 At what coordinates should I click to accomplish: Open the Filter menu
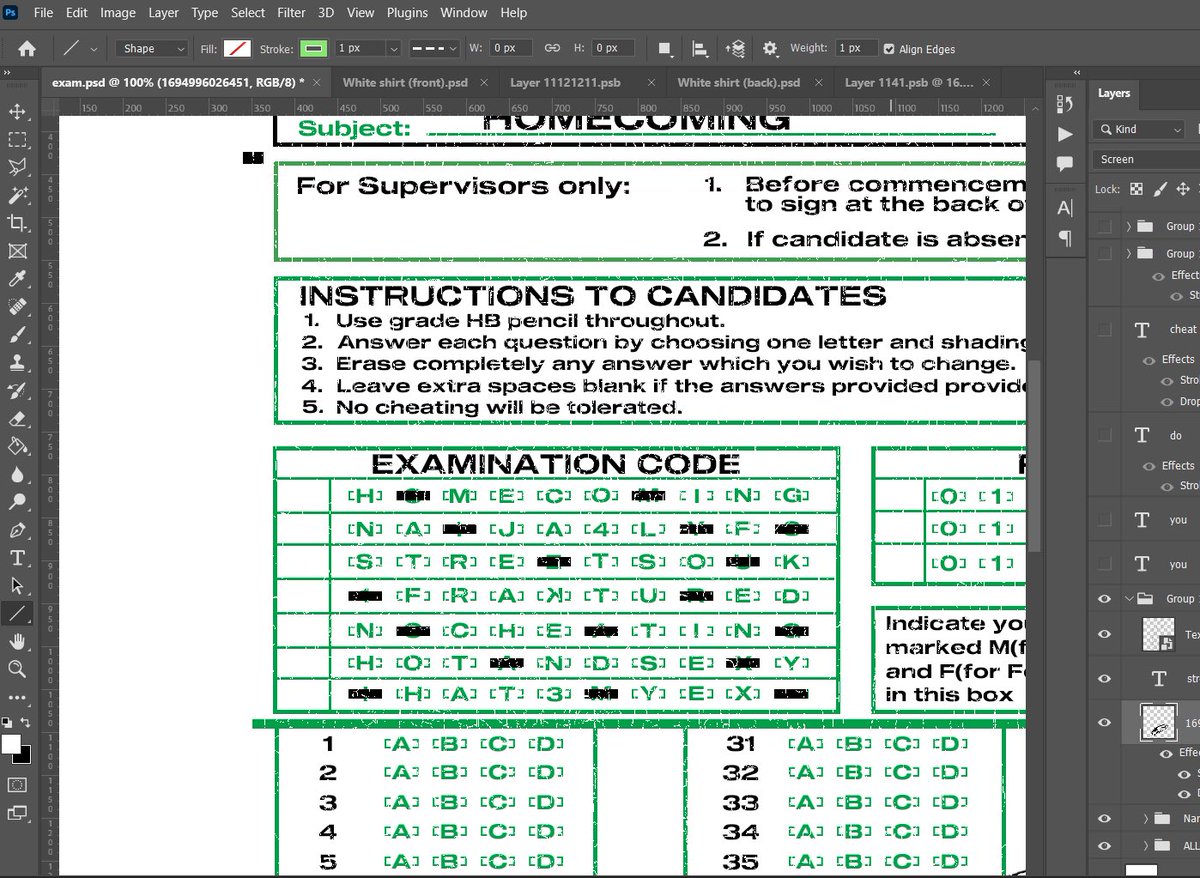click(x=291, y=13)
